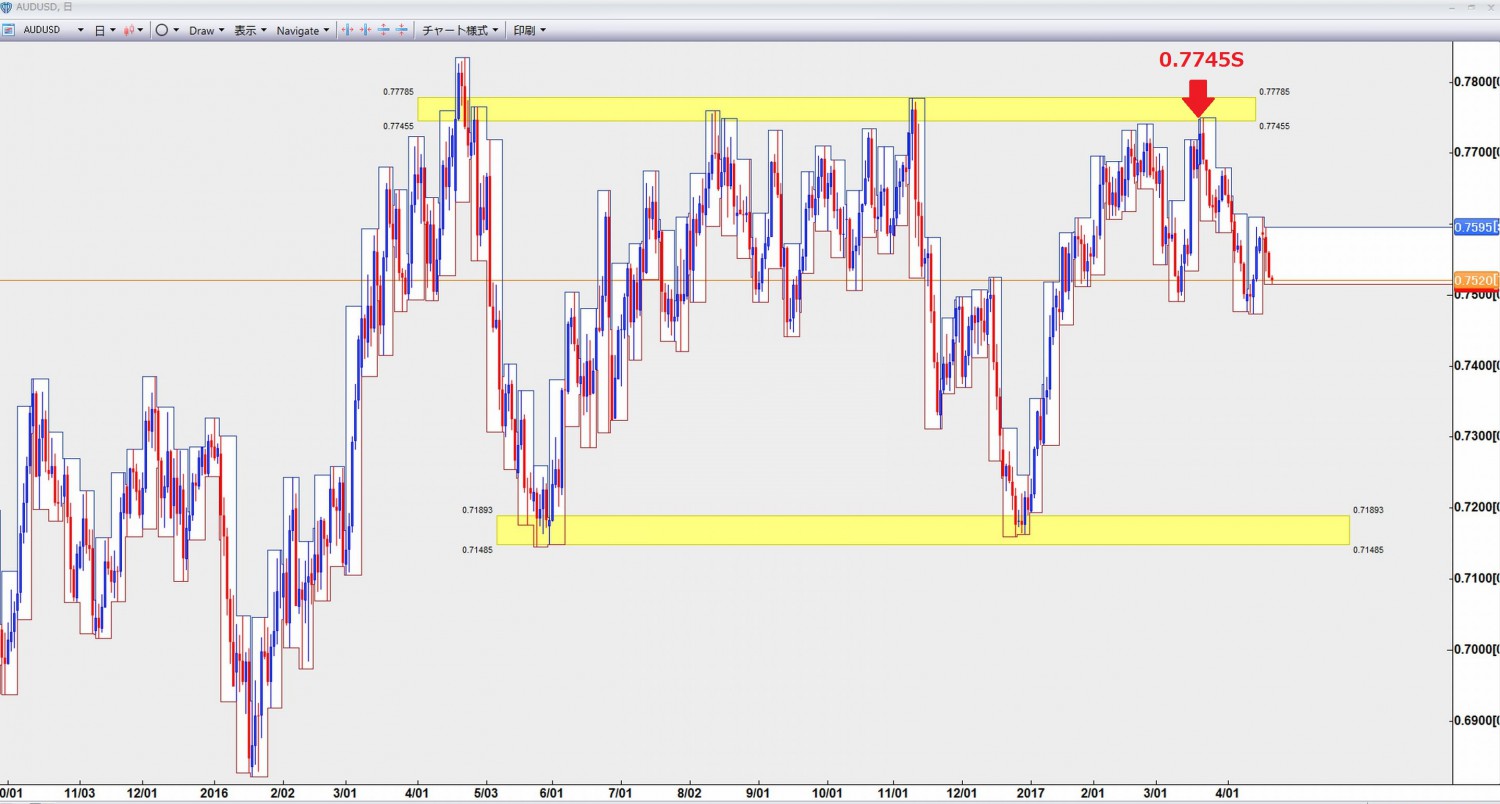Select the lower yellow support zone rectangle
1500x804 pixels.
(x=922, y=530)
